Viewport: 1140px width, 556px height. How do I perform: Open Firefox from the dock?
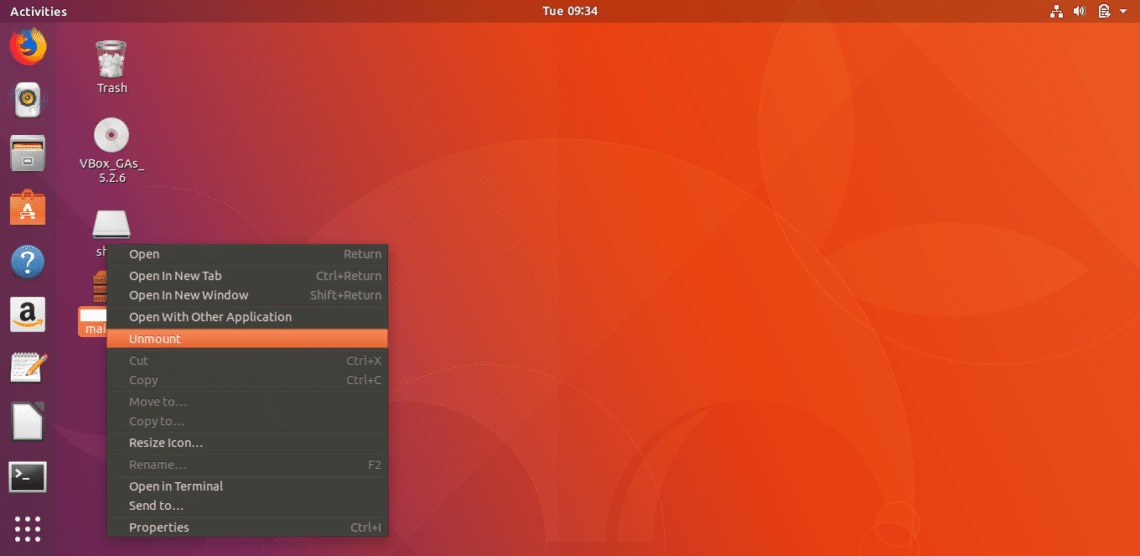point(28,47)
